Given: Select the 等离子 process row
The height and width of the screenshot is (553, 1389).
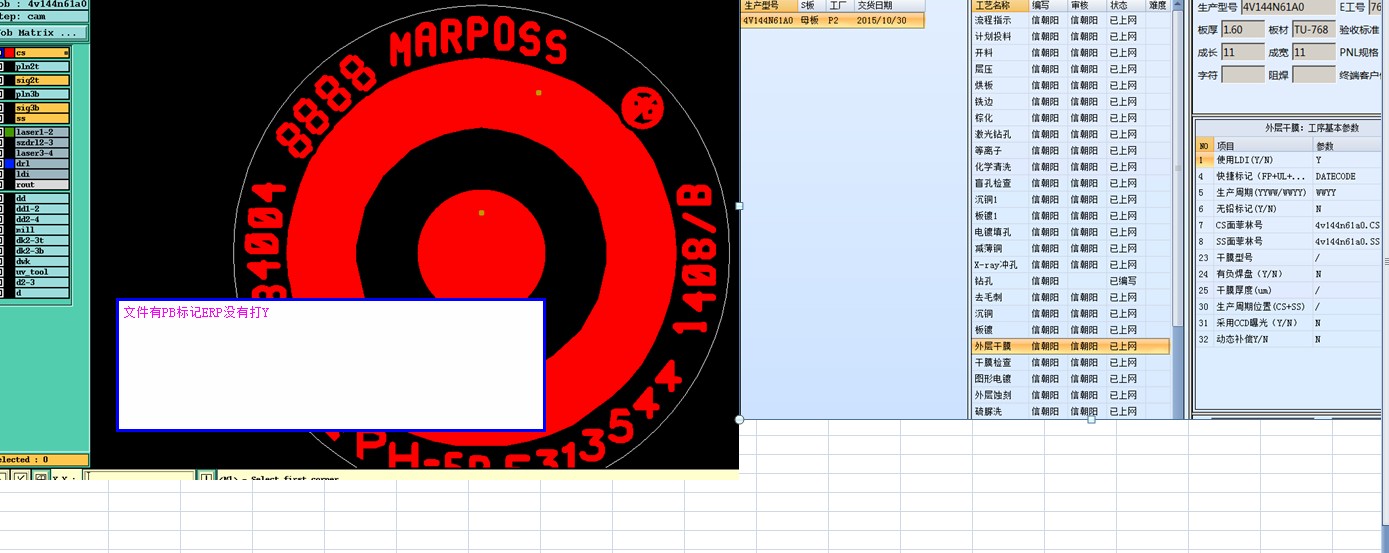Looking at the screenshot, I should click(1070, 150).
